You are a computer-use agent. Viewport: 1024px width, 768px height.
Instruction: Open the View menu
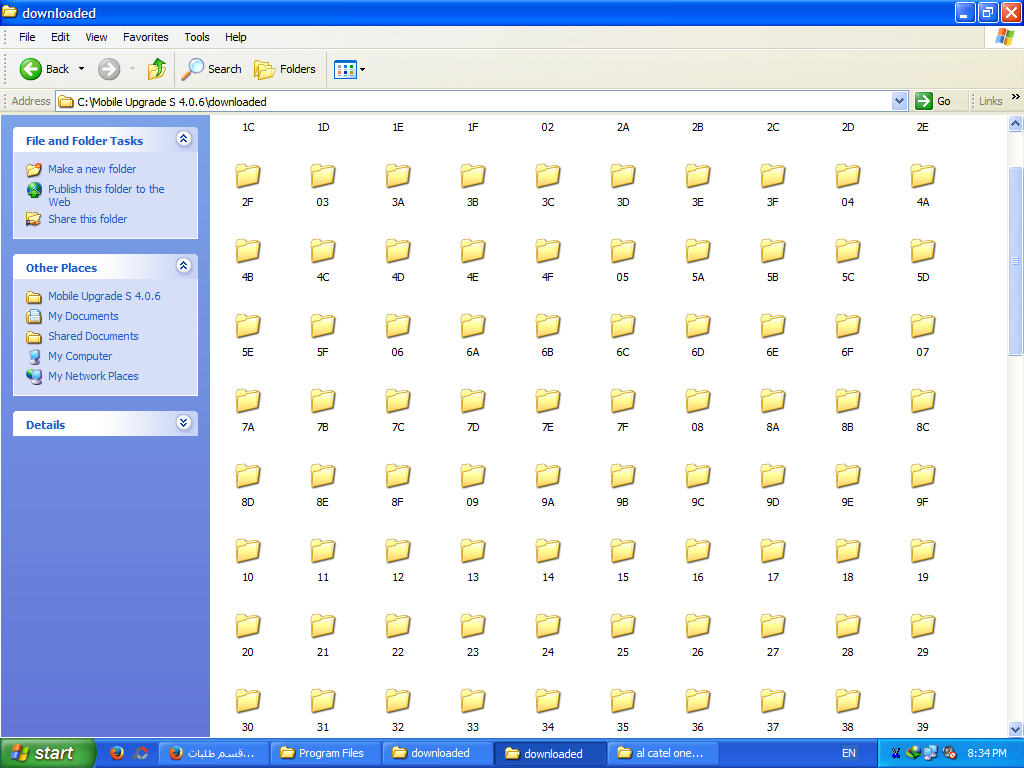click(x=96, y=37)
